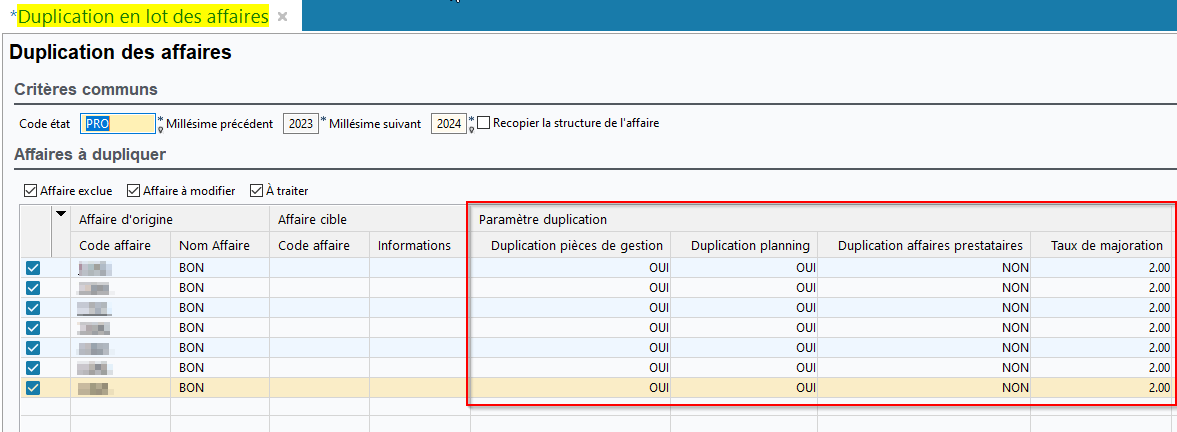Click highlighted row's OUI under Duplication planning
Image resolution: width=1177 pixels, height=432 pixels.
744,388
